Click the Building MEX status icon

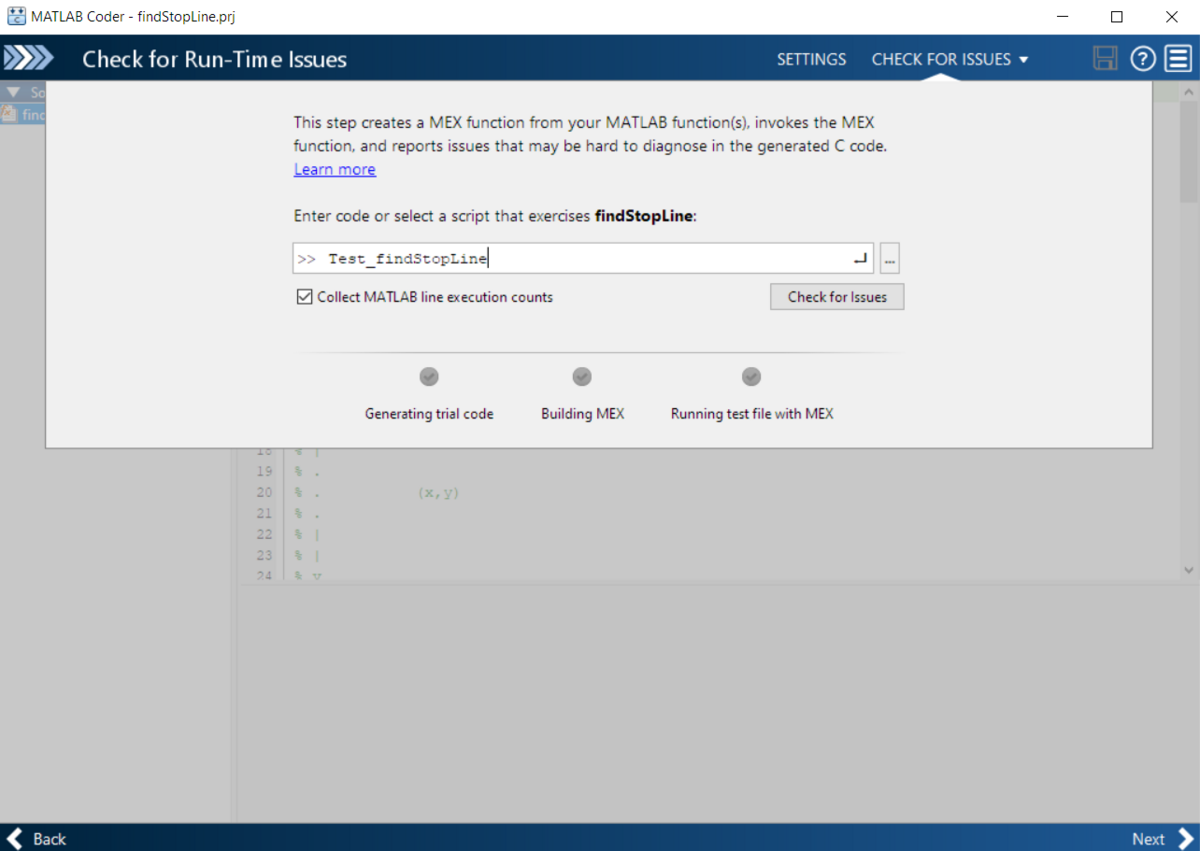582,377
